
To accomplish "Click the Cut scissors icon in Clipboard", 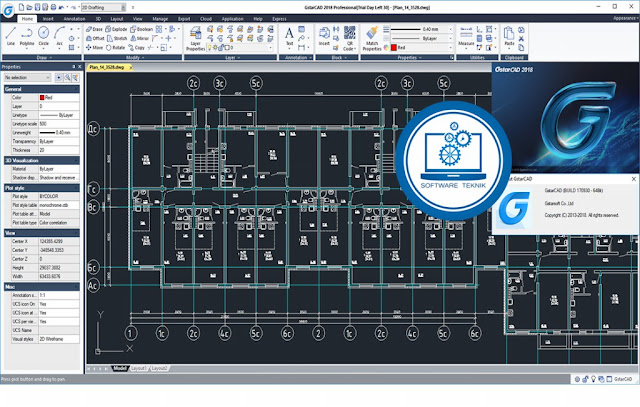I will click(x=521, y=38).
